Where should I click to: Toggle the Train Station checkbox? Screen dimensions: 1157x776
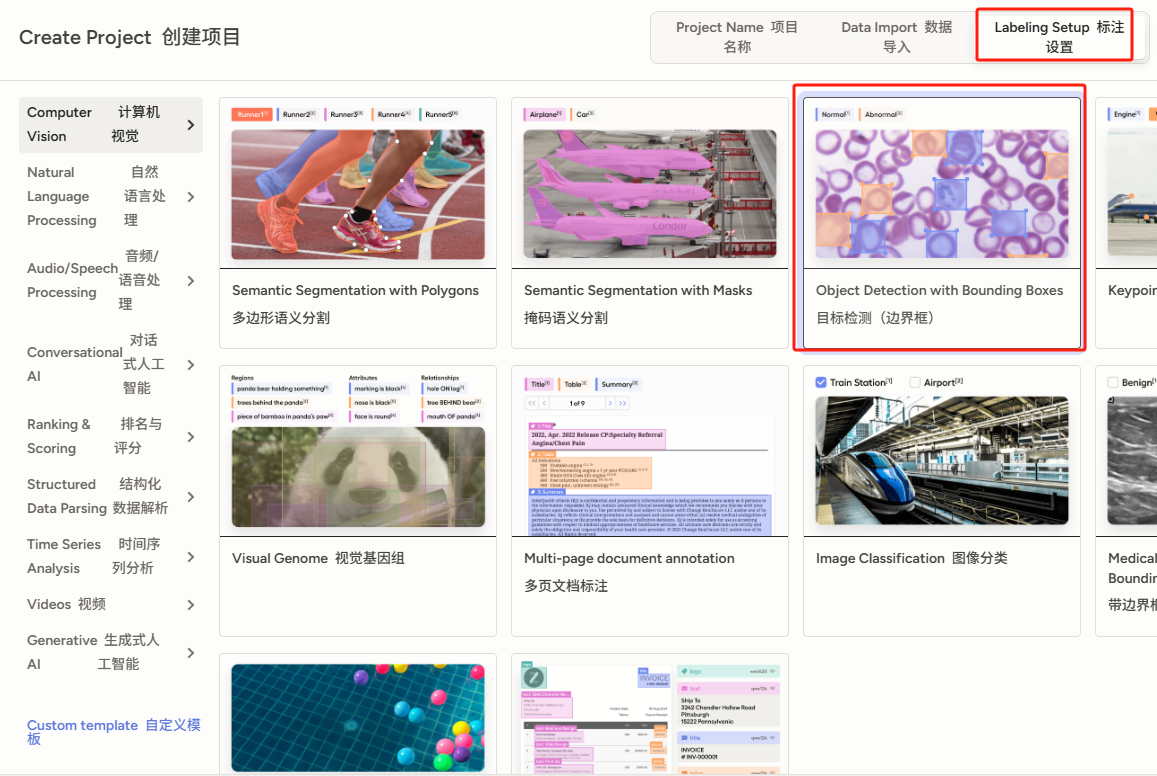pyautogui.click(x=821, y=382)
